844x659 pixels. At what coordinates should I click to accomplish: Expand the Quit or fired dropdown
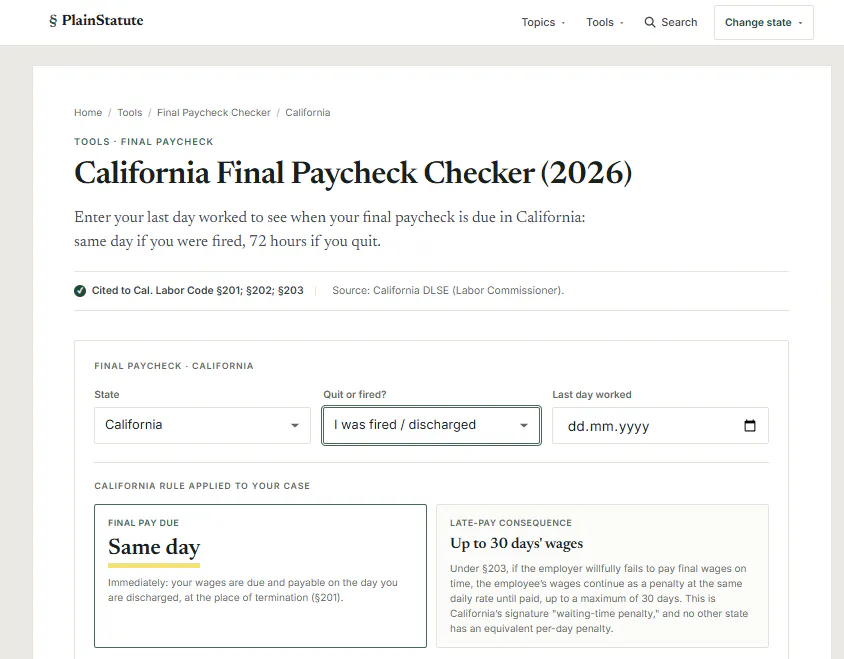(x=431, y=425)
